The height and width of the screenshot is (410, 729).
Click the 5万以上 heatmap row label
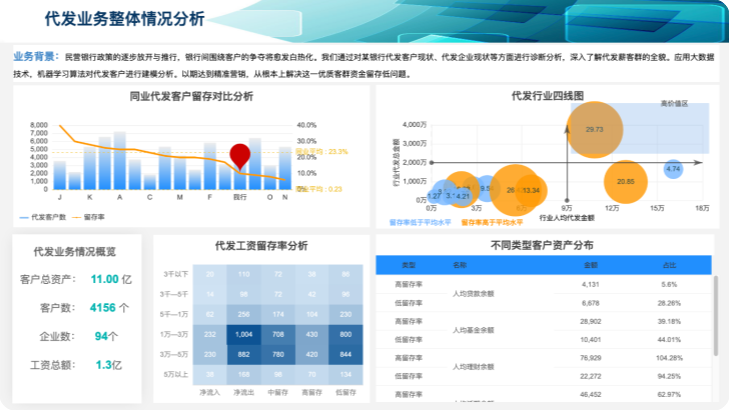click(x=176, y=374)
